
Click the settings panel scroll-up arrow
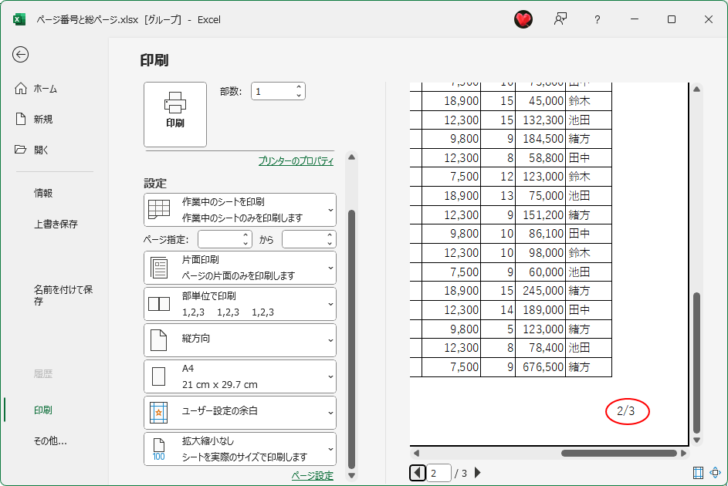351,158
